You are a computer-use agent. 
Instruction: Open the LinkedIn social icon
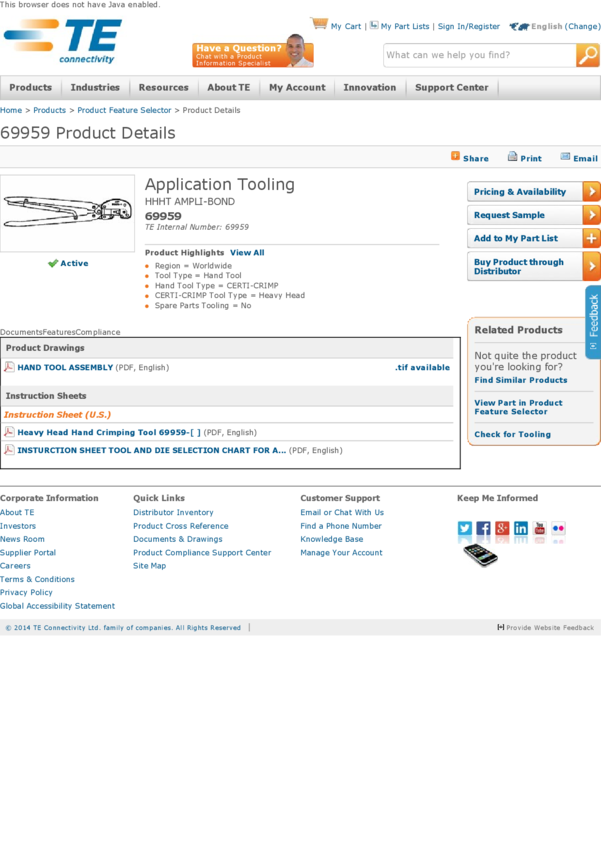click(x=521, y=528)
